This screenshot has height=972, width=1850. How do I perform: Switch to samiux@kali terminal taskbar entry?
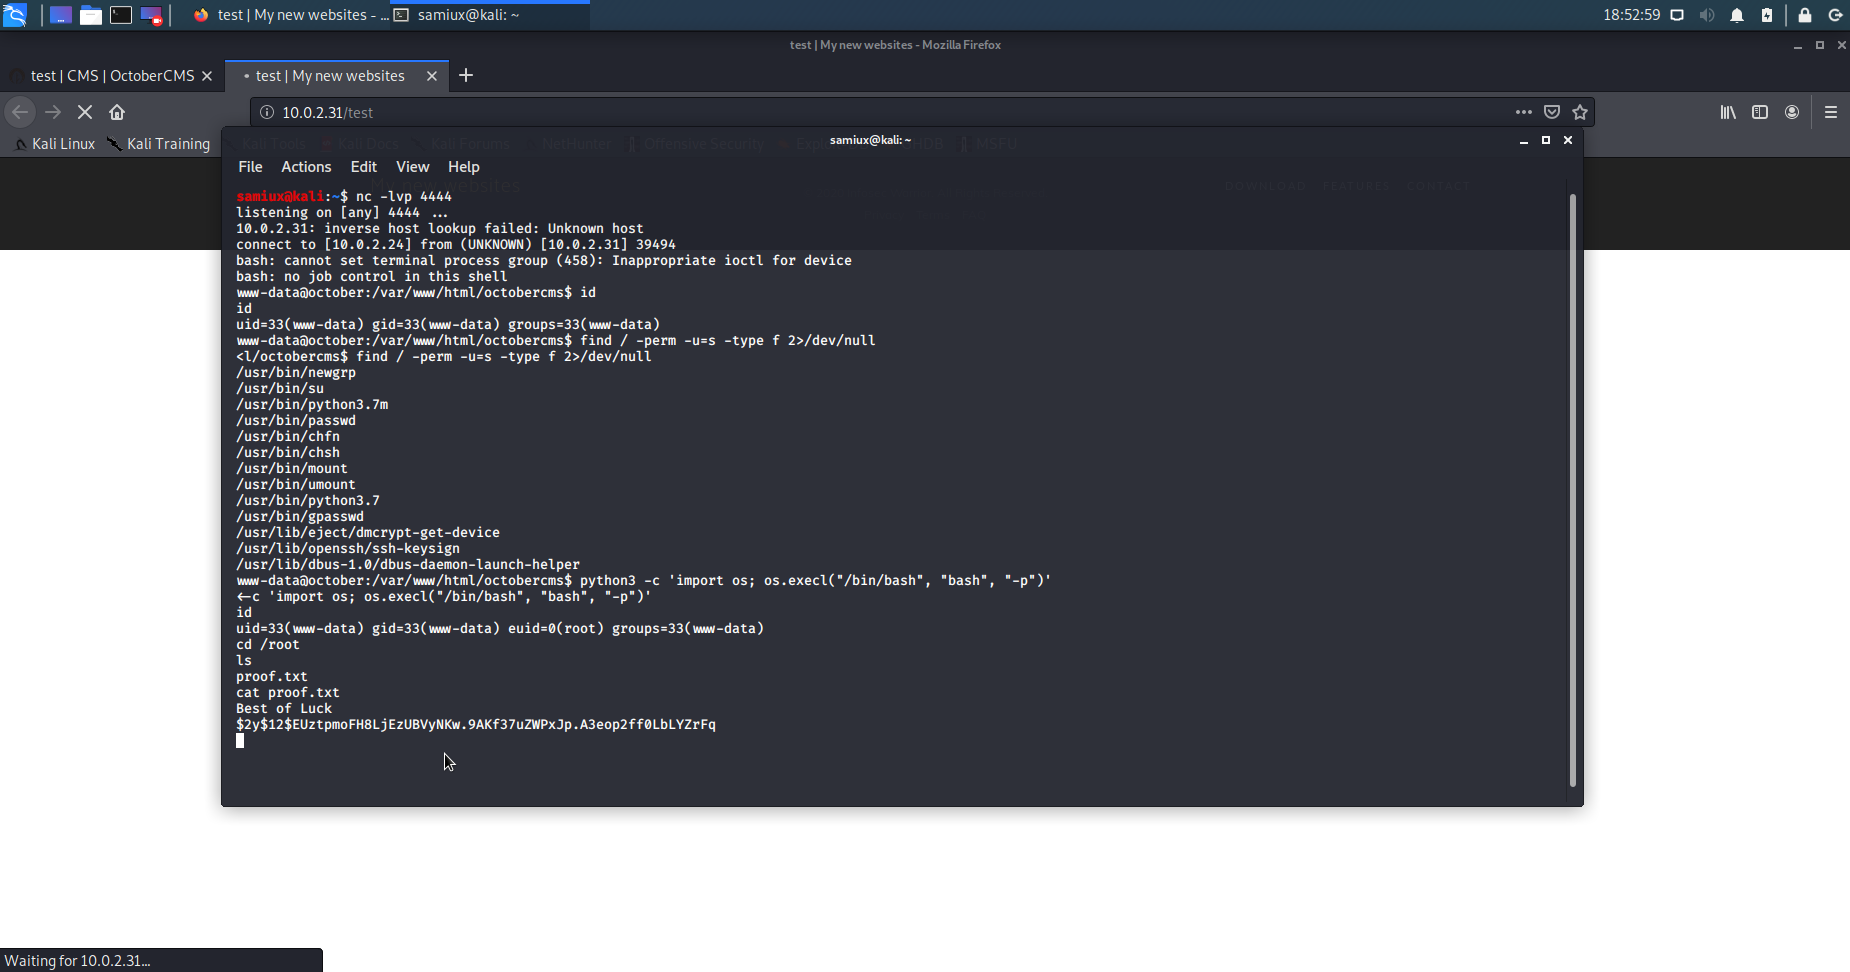490,15
